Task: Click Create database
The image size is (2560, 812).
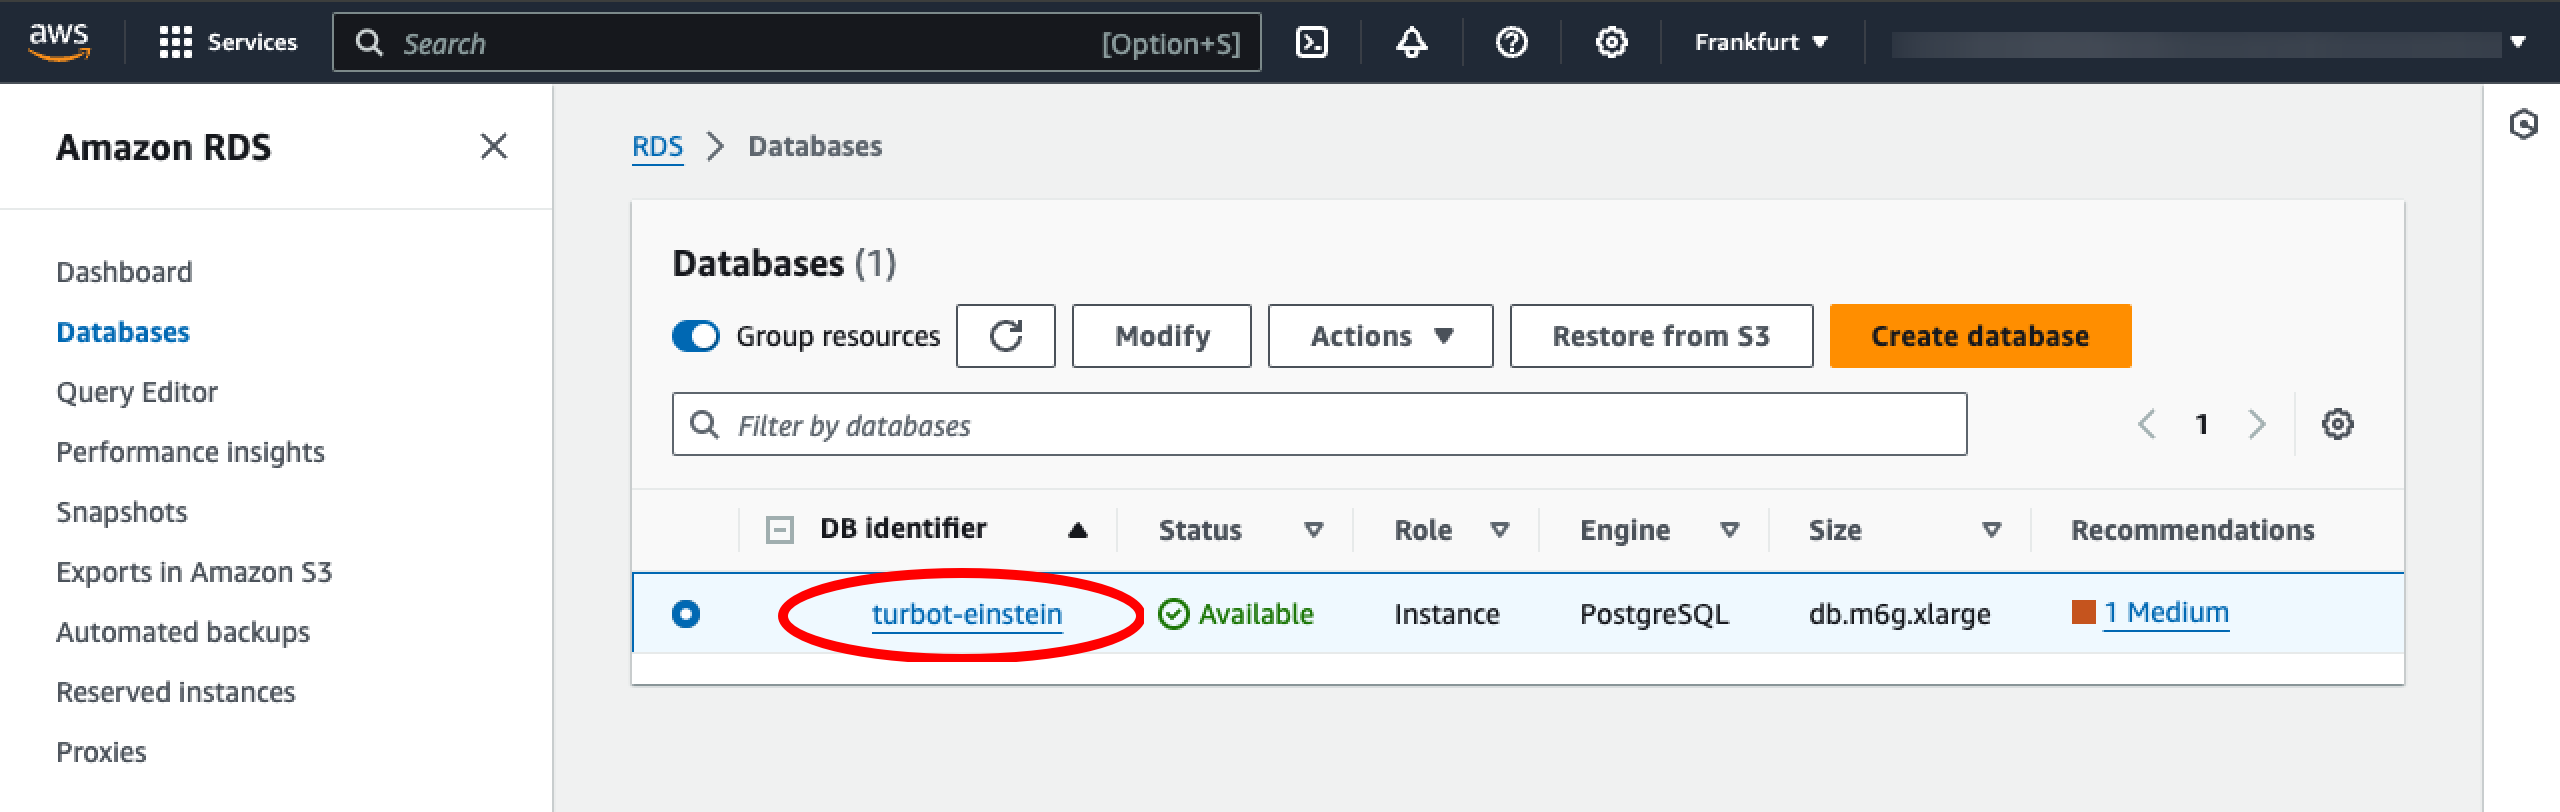Action: coord(1980,336)
